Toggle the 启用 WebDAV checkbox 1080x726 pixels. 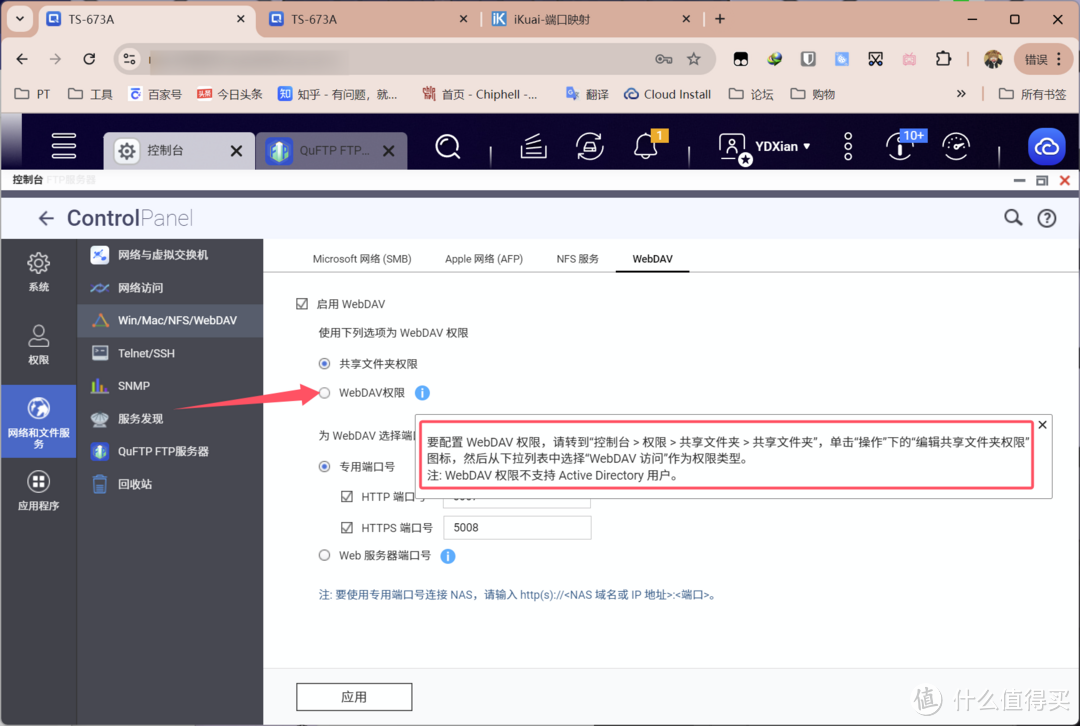[302, 304]
